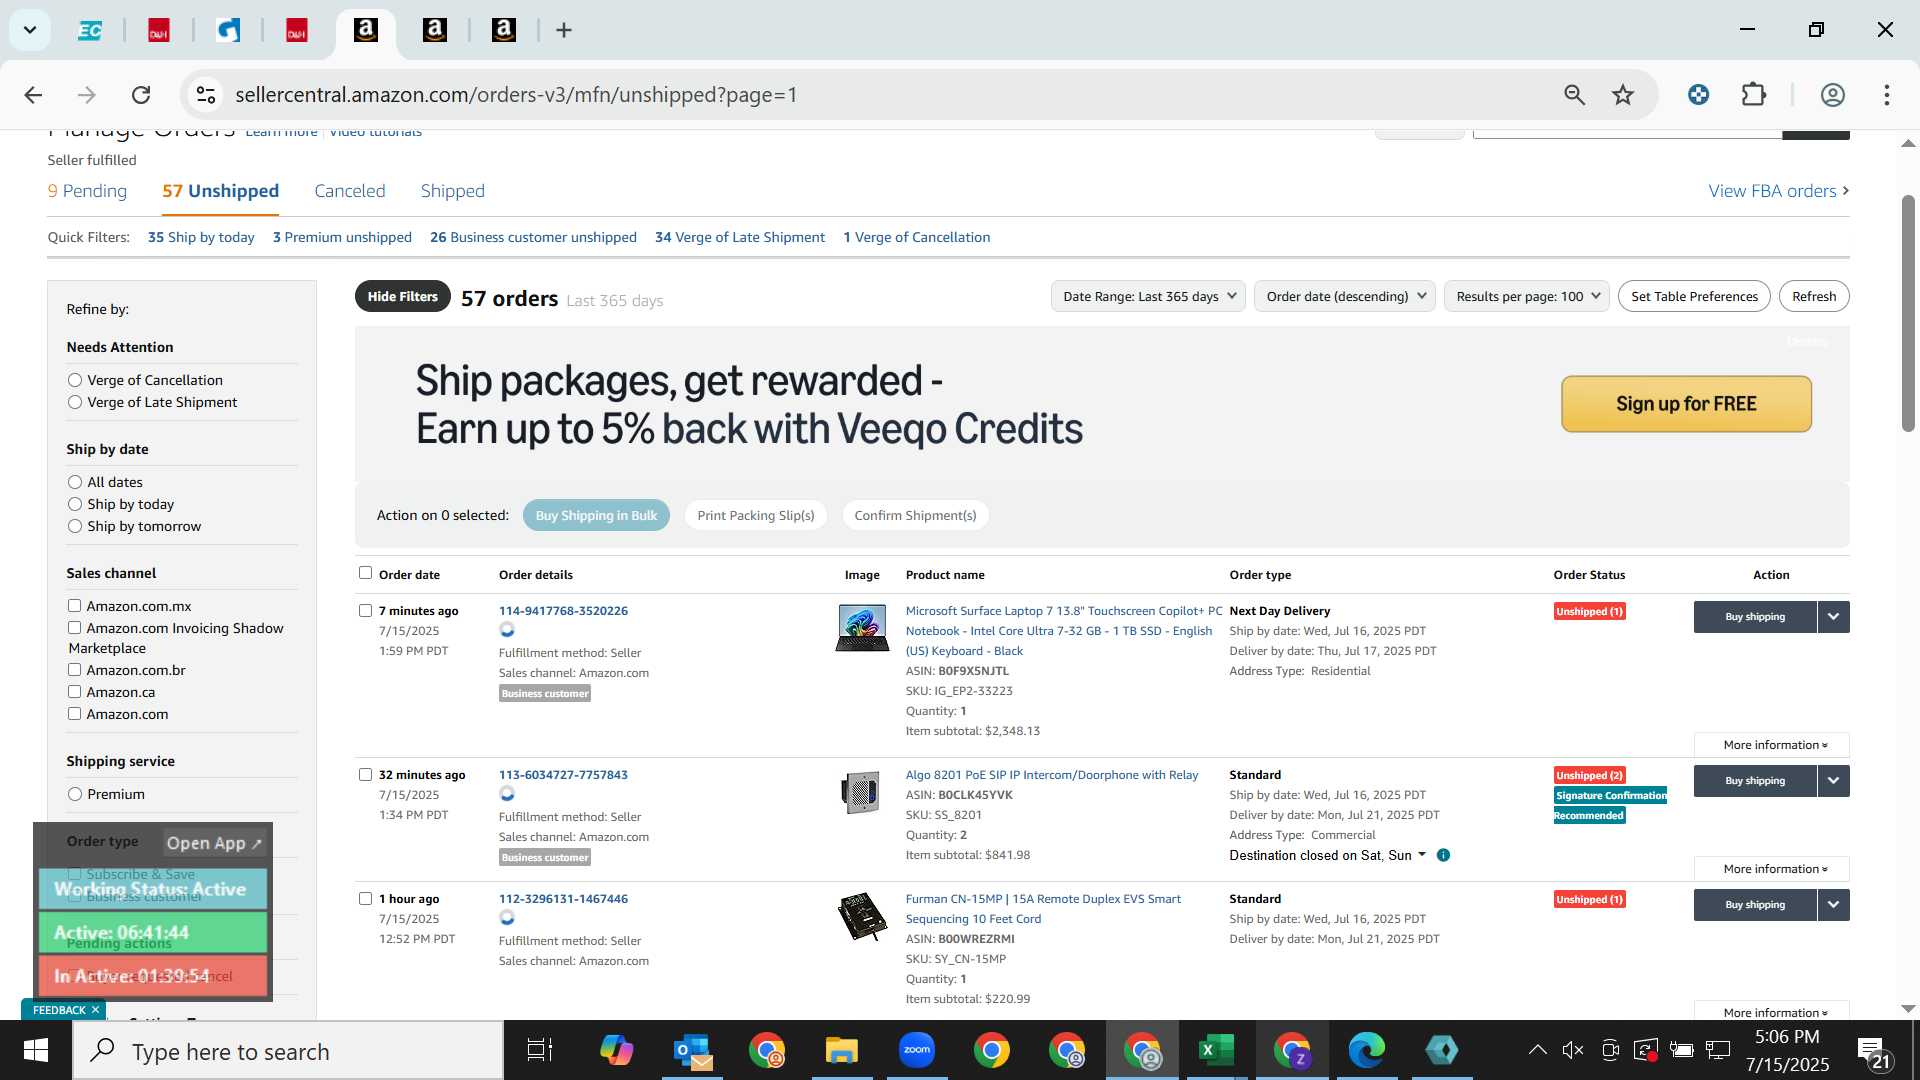Reload the Seller Central page
The image size is (1920, 1080).
click(141, 95)
